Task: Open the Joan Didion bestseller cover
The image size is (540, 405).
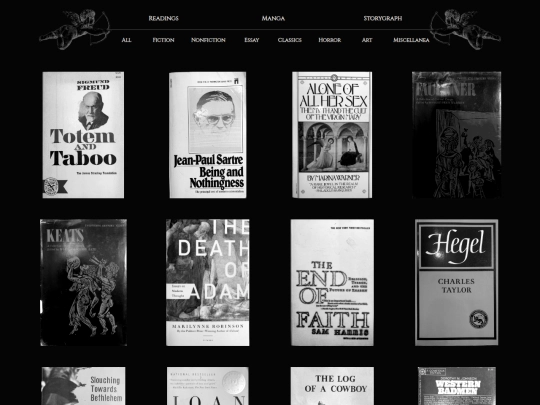Action: (x=208, y=386)
